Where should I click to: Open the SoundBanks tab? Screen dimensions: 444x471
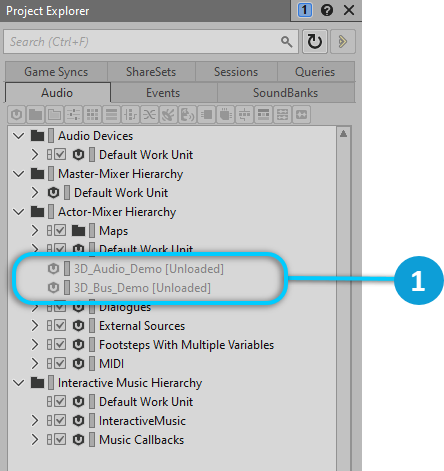tap(285, 93)
